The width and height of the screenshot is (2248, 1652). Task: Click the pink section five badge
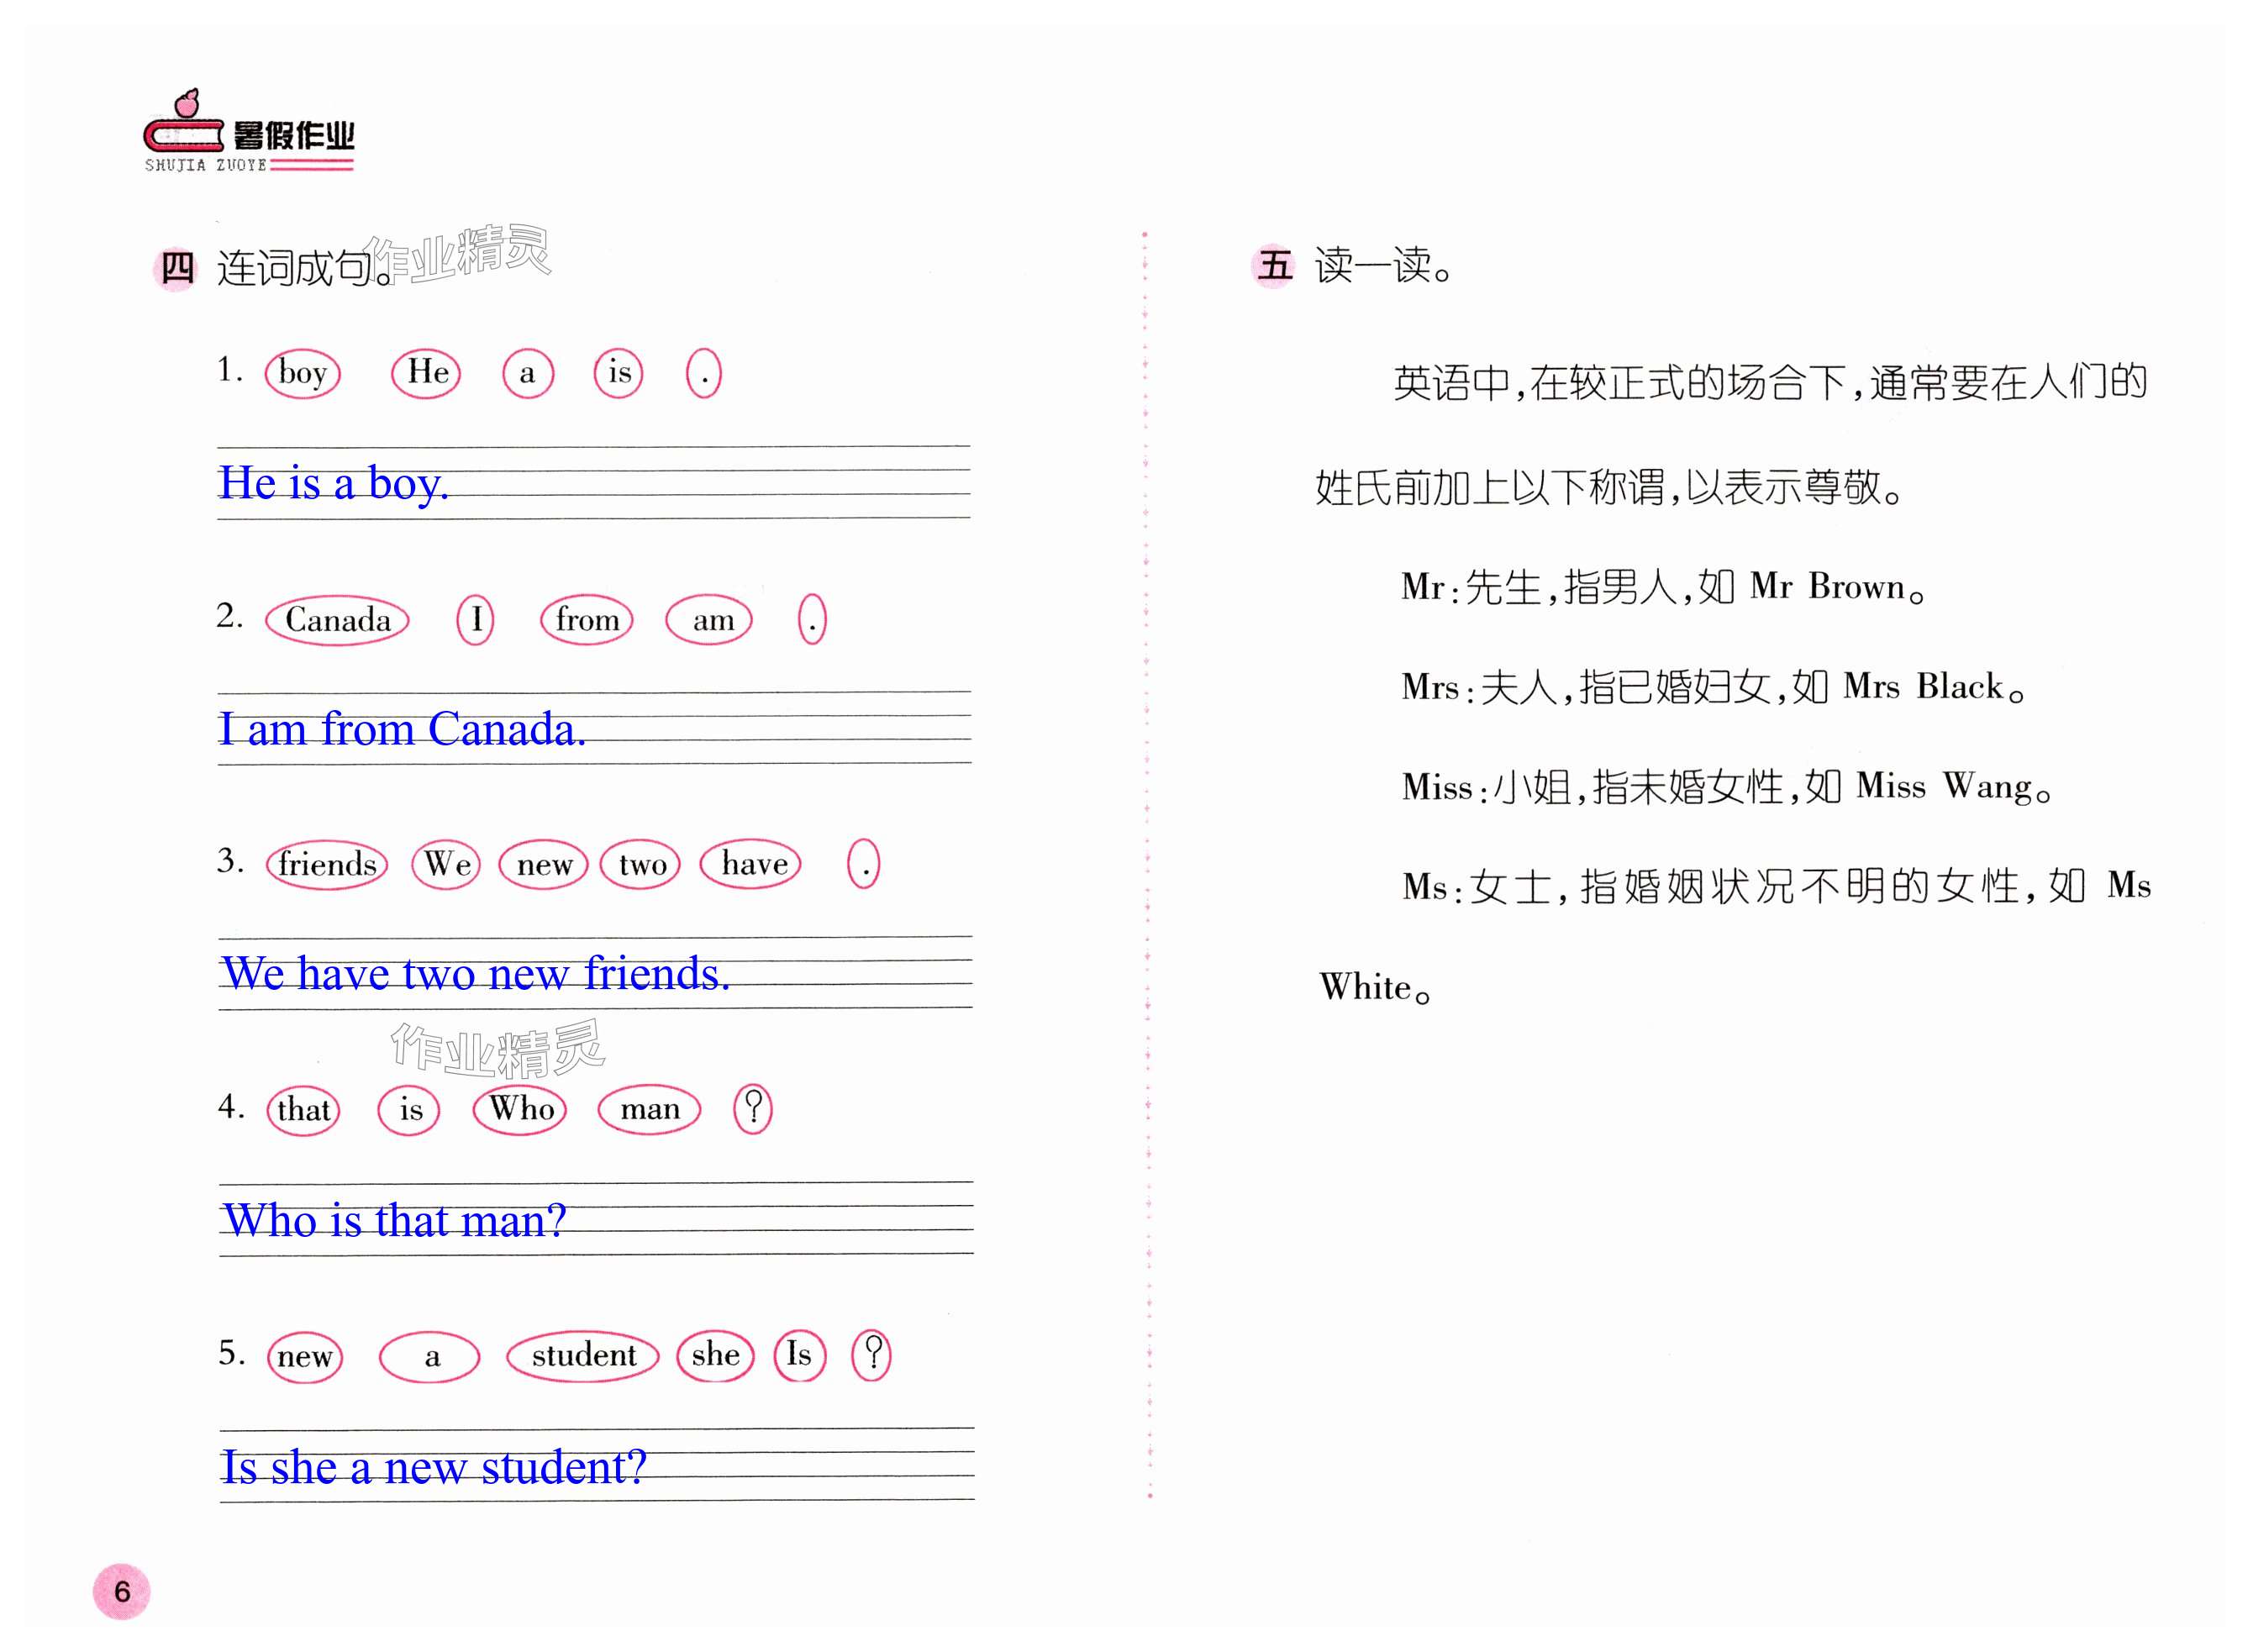click(1275, 266)
